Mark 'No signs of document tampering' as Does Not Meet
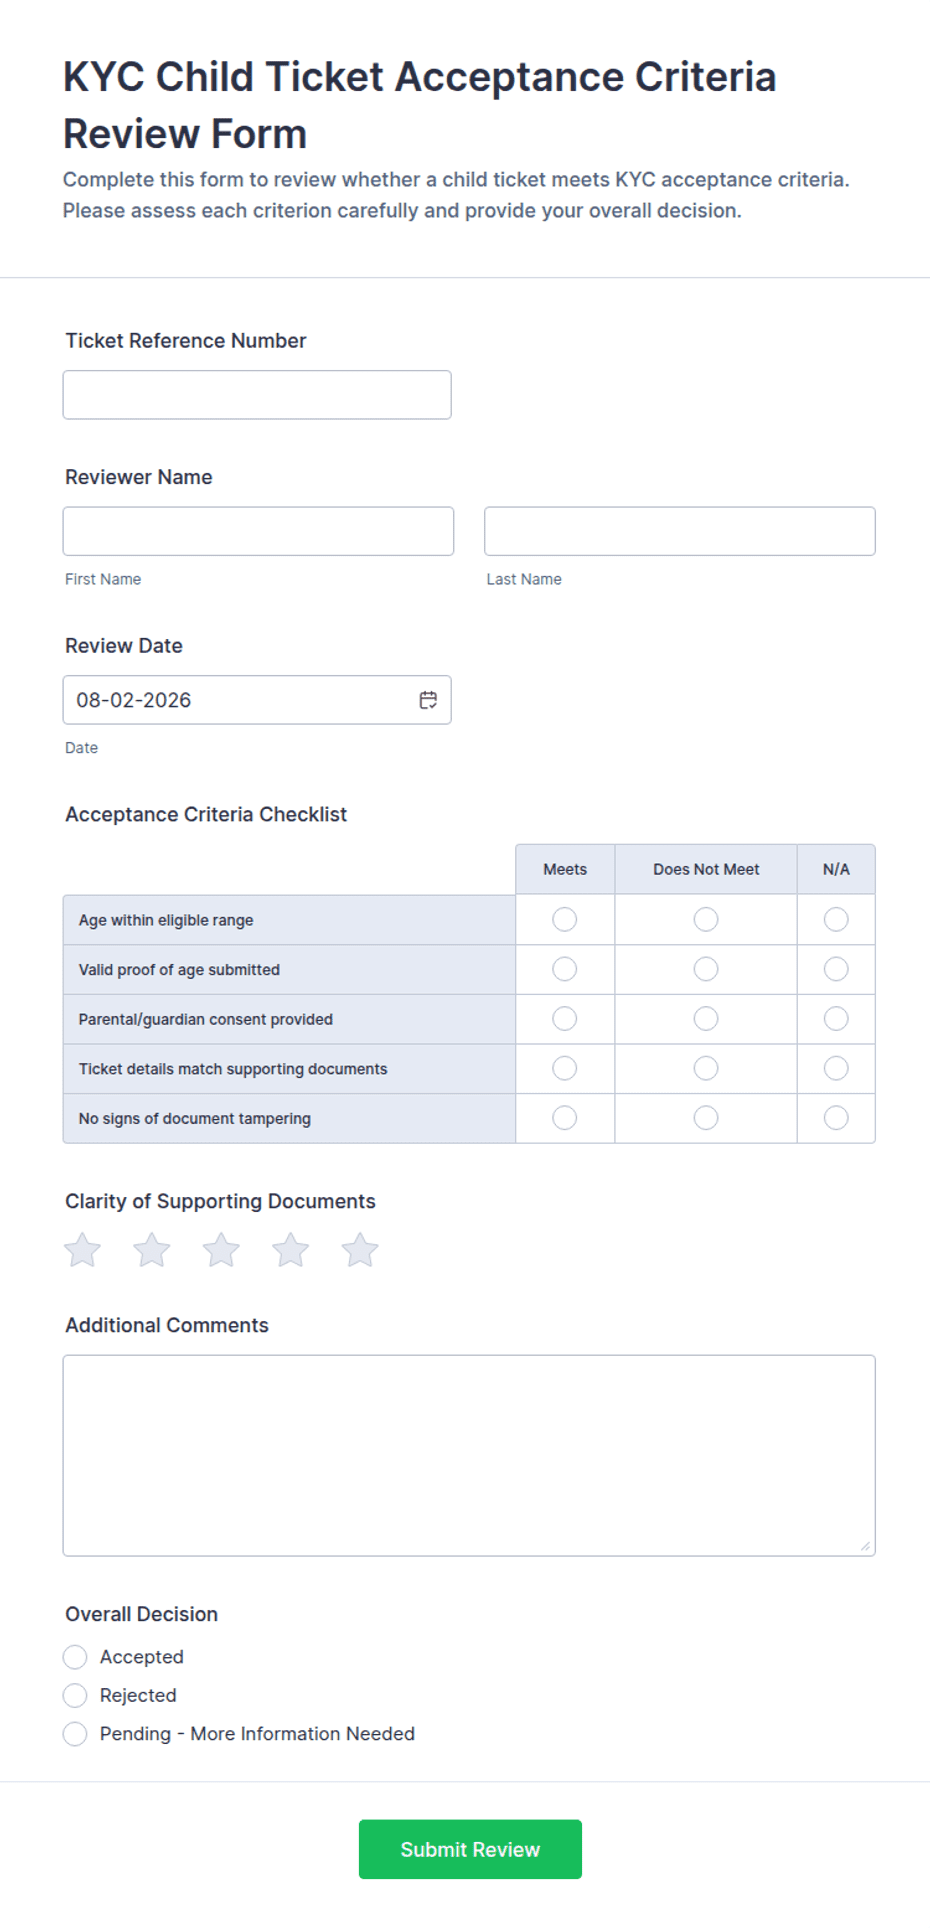Screen dimensions: 930x1928 pos(706,1118)
